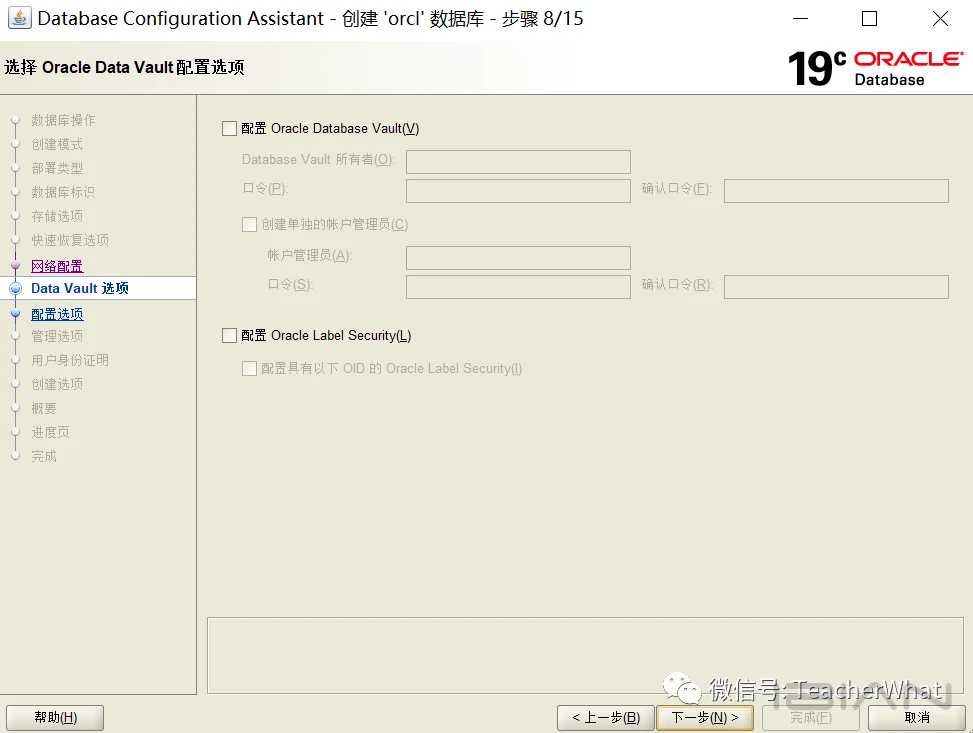The image size is (973, 733).
Task: Click the 管理选项 step text
Action: [x=57, y=336]
